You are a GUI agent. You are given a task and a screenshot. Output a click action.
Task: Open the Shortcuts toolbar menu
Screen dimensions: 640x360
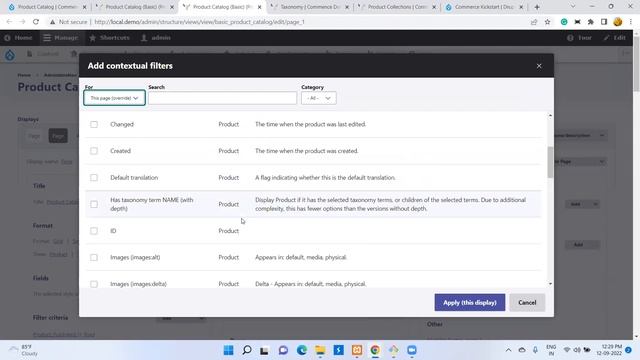coord(109,38)
